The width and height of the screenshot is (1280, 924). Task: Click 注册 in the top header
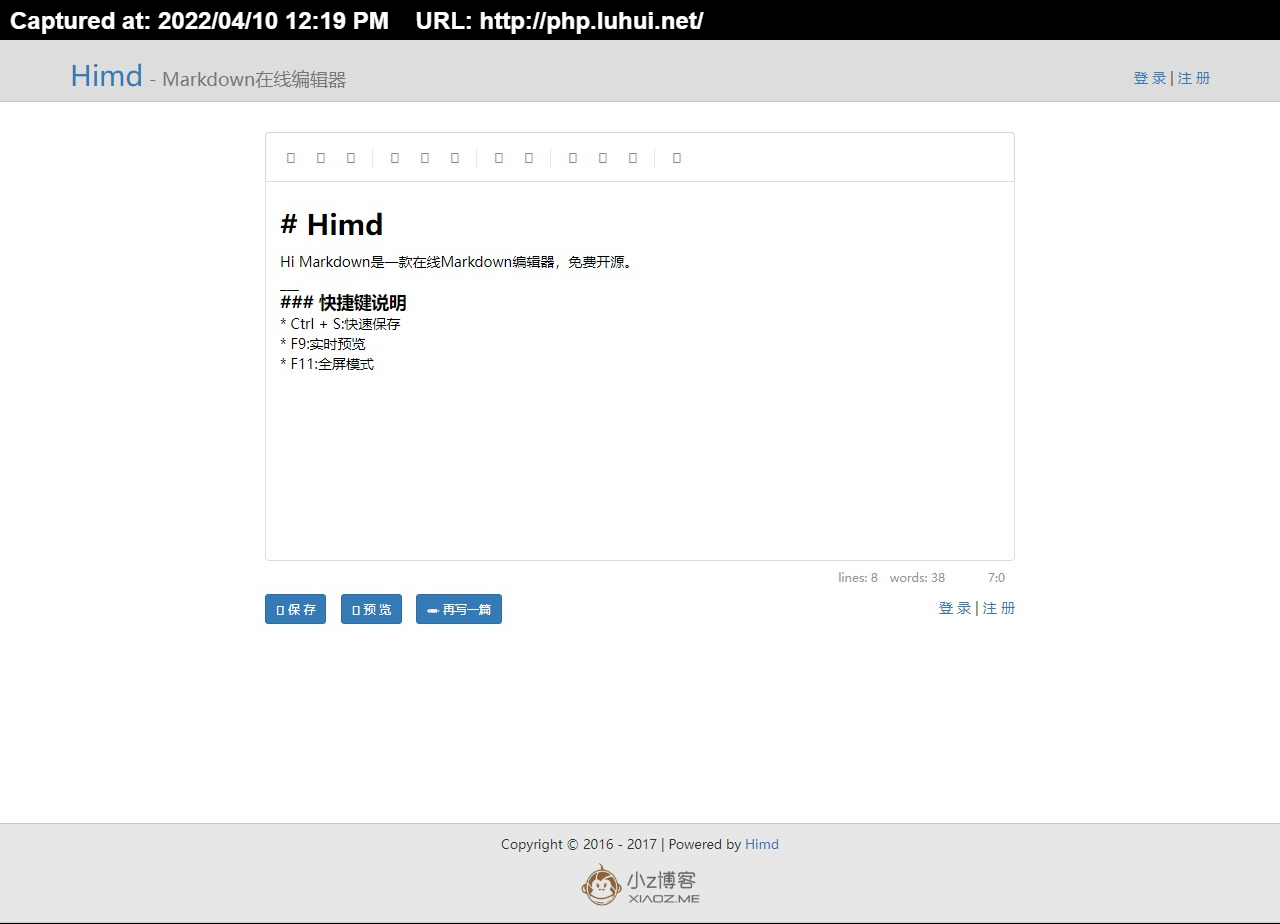pyautogui.click(x=1194, y=78)
